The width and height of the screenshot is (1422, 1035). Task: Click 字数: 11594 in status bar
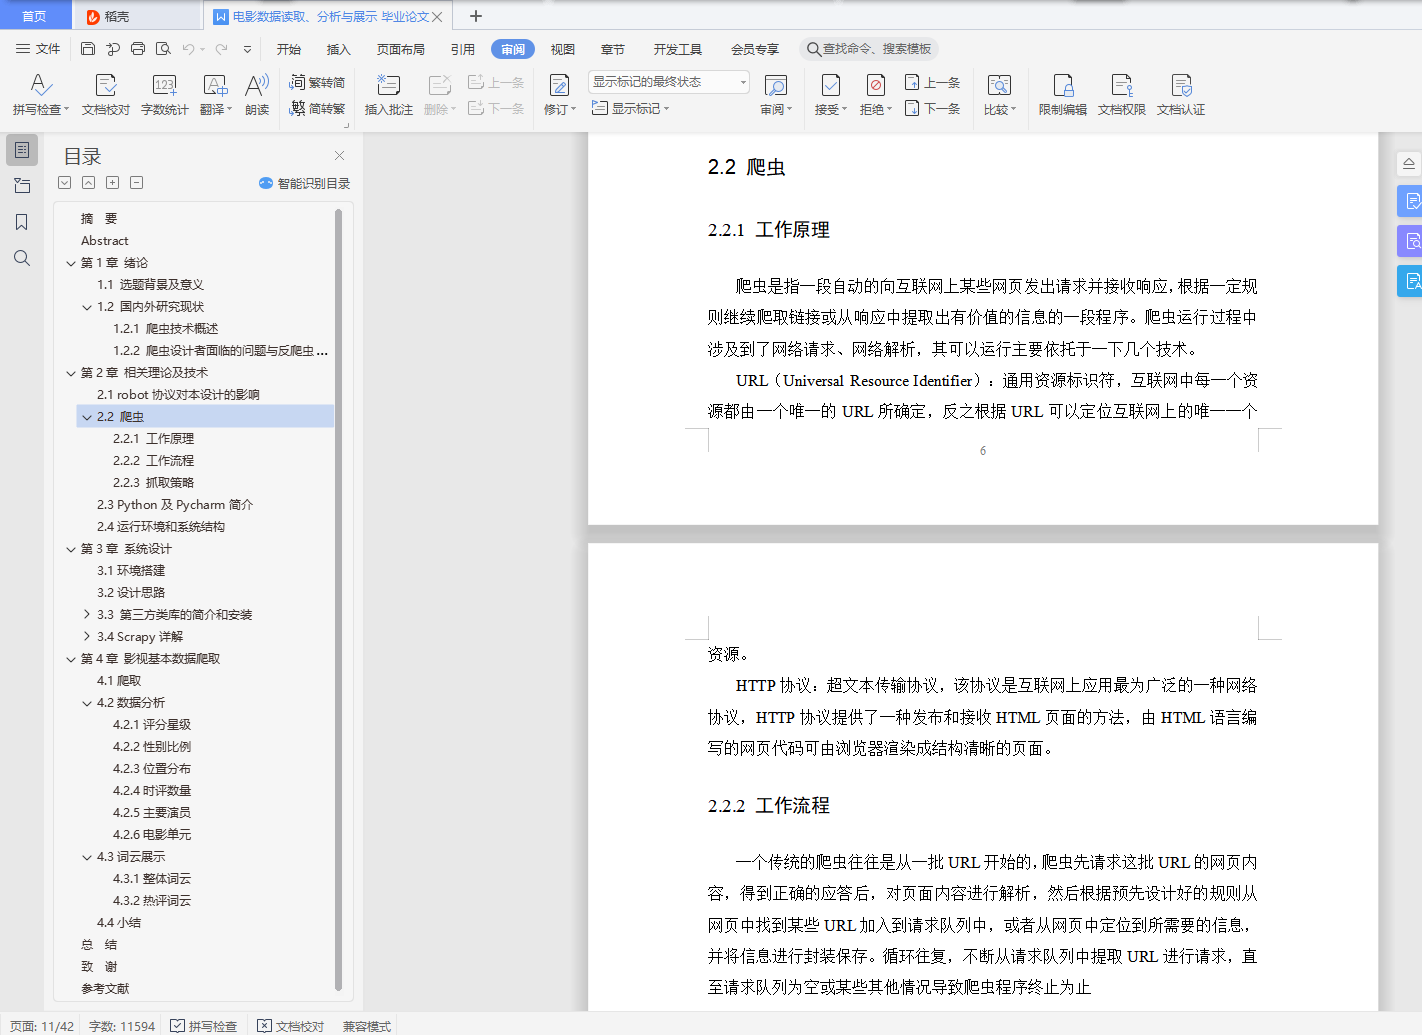122,1026
